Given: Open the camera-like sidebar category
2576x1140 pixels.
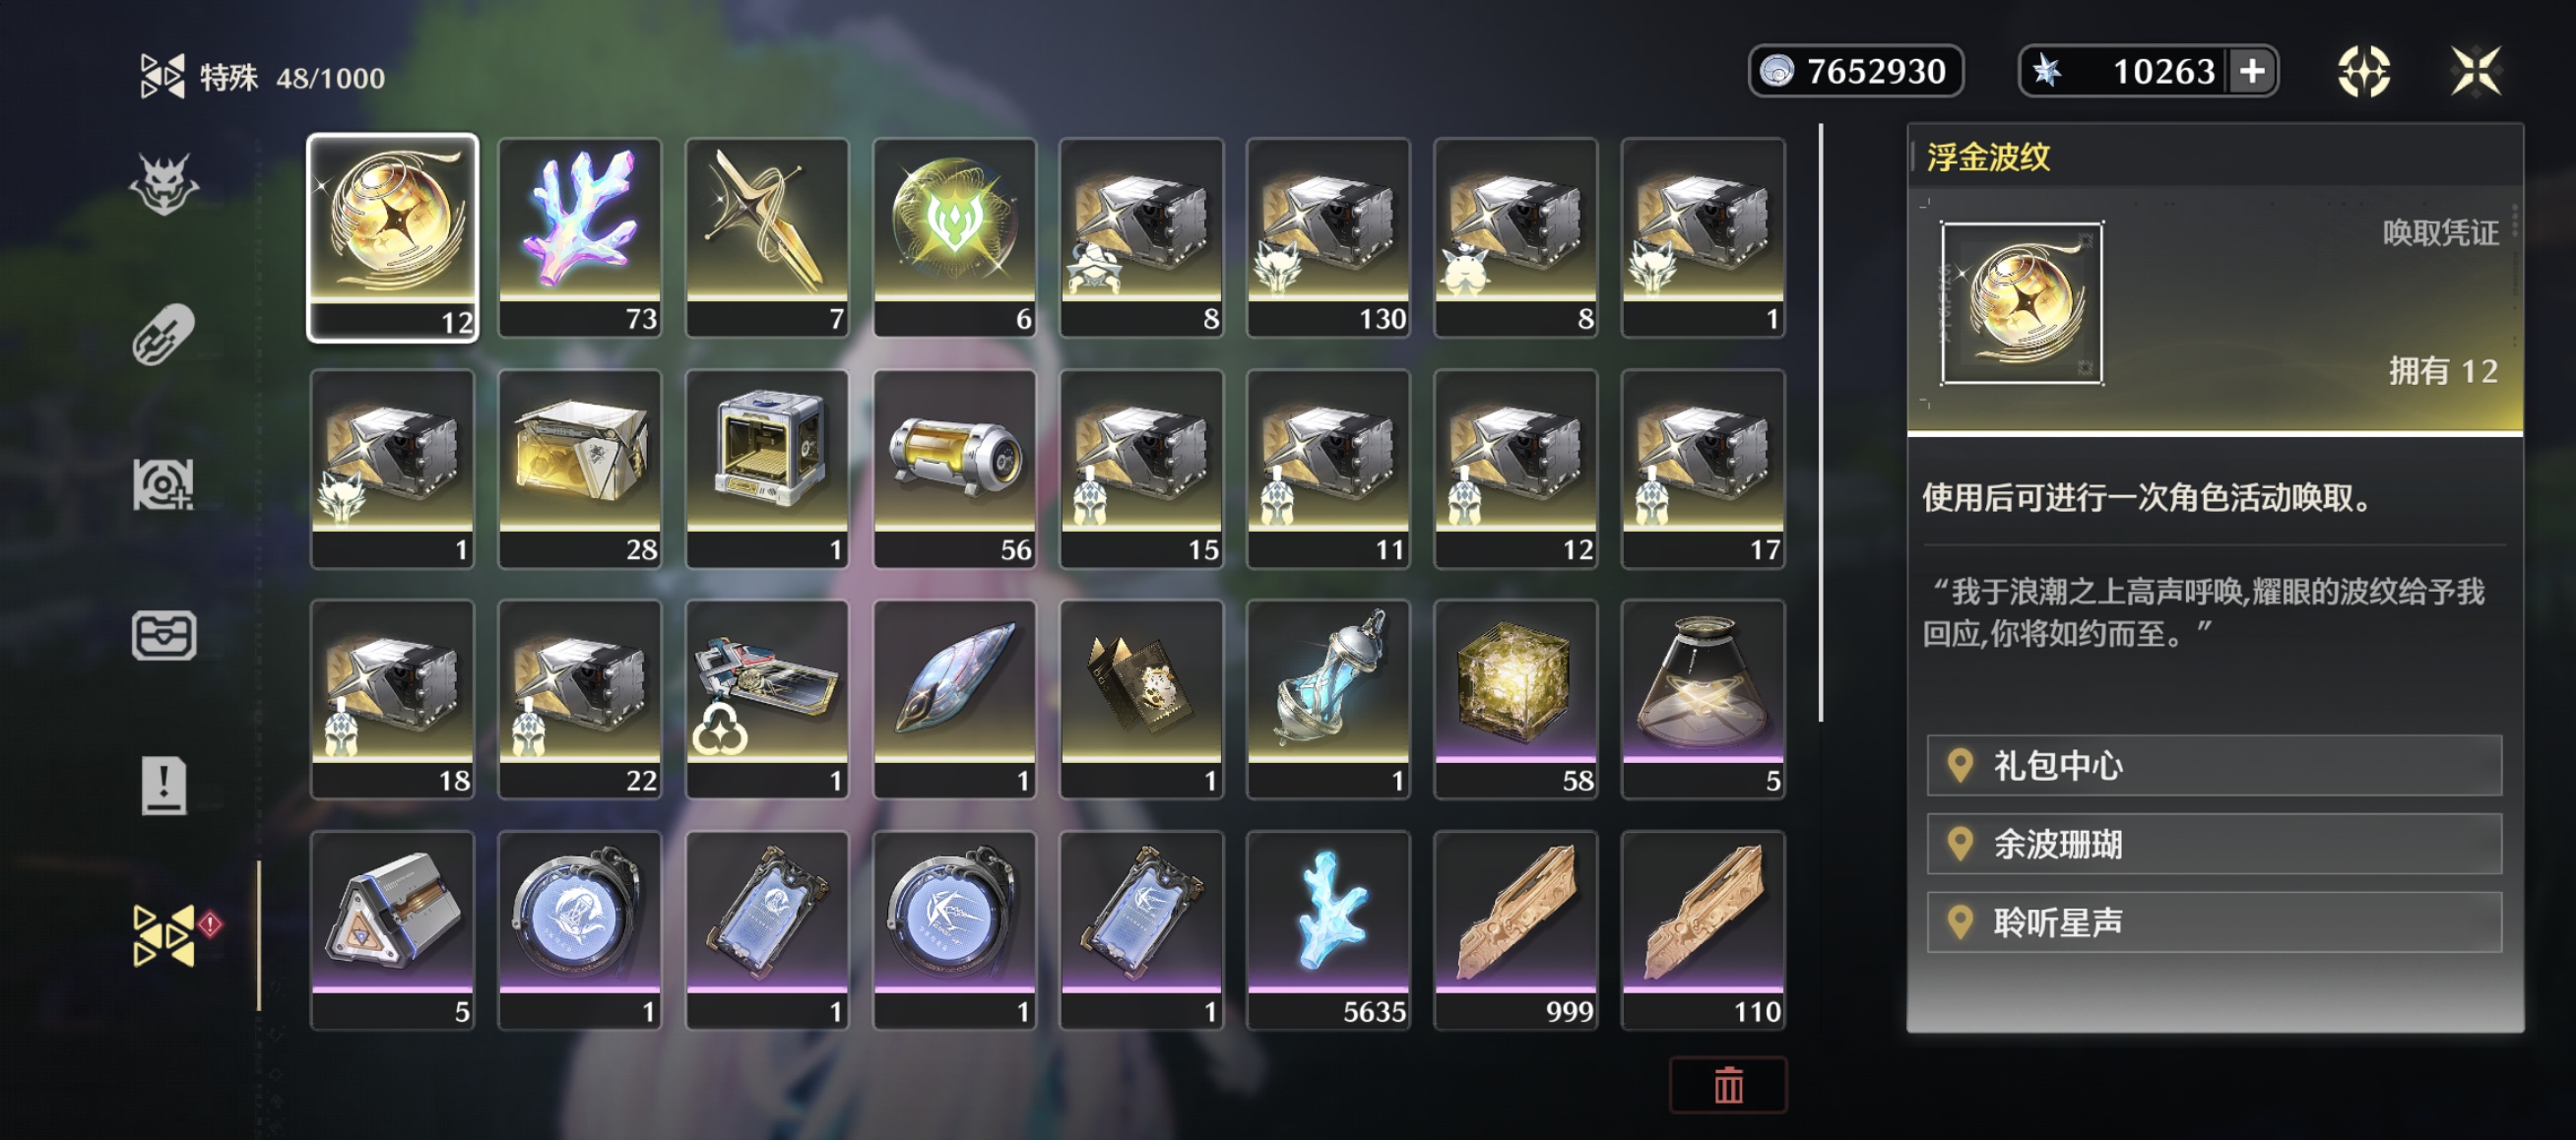Looking at the screenshot, I should tap(164, 484).
